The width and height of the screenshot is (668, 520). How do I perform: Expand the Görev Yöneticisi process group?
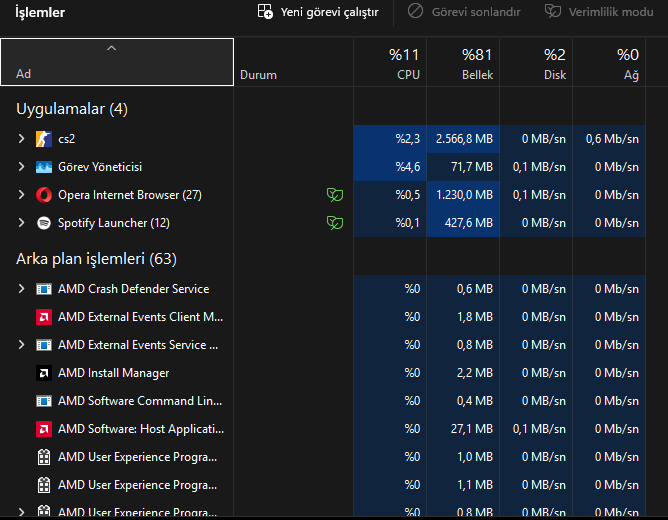point(21,167)
